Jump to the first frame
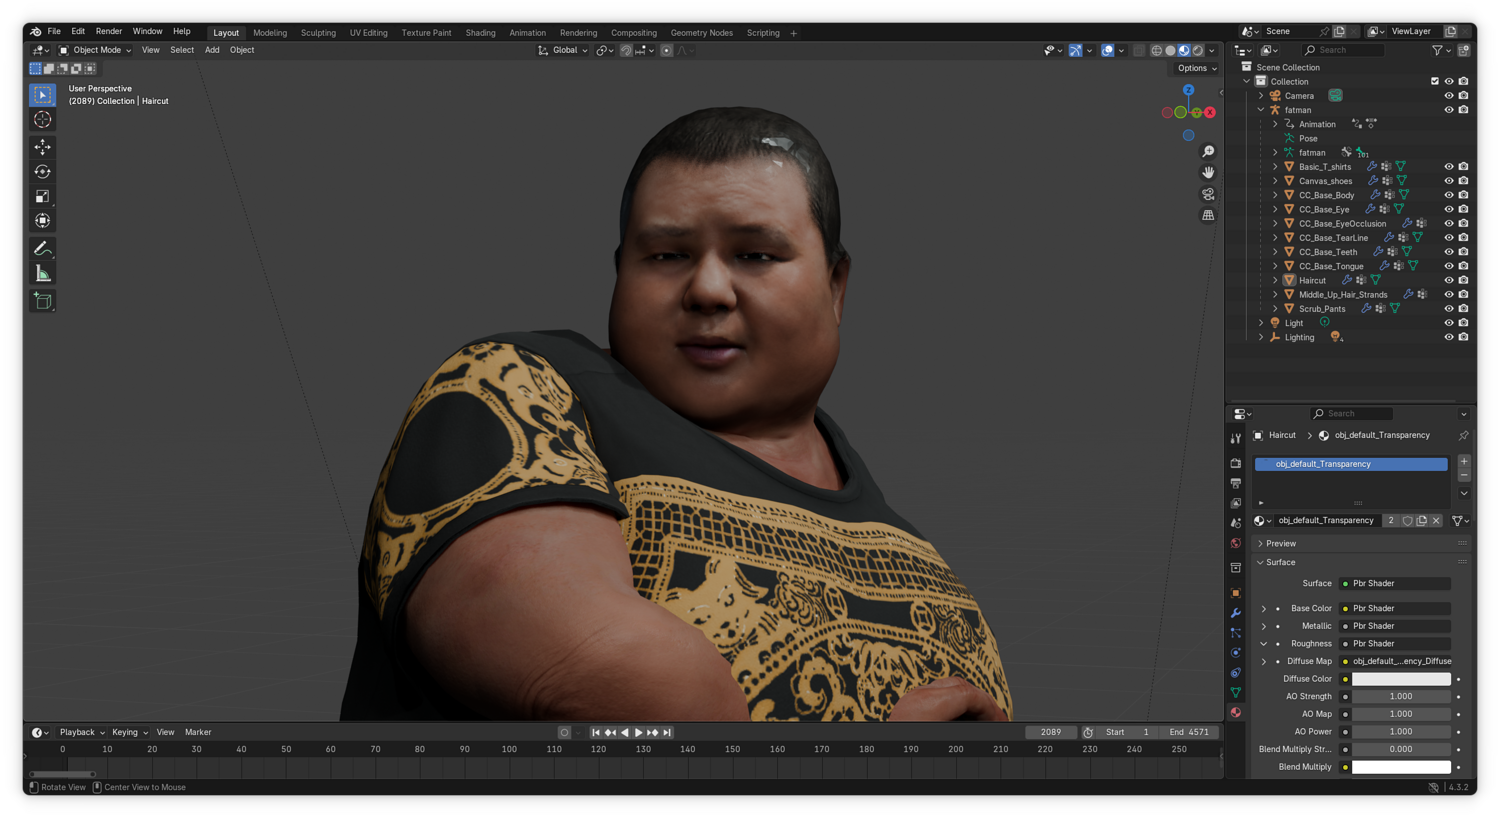Screen dimensions: 1500x818 (596, 733)
